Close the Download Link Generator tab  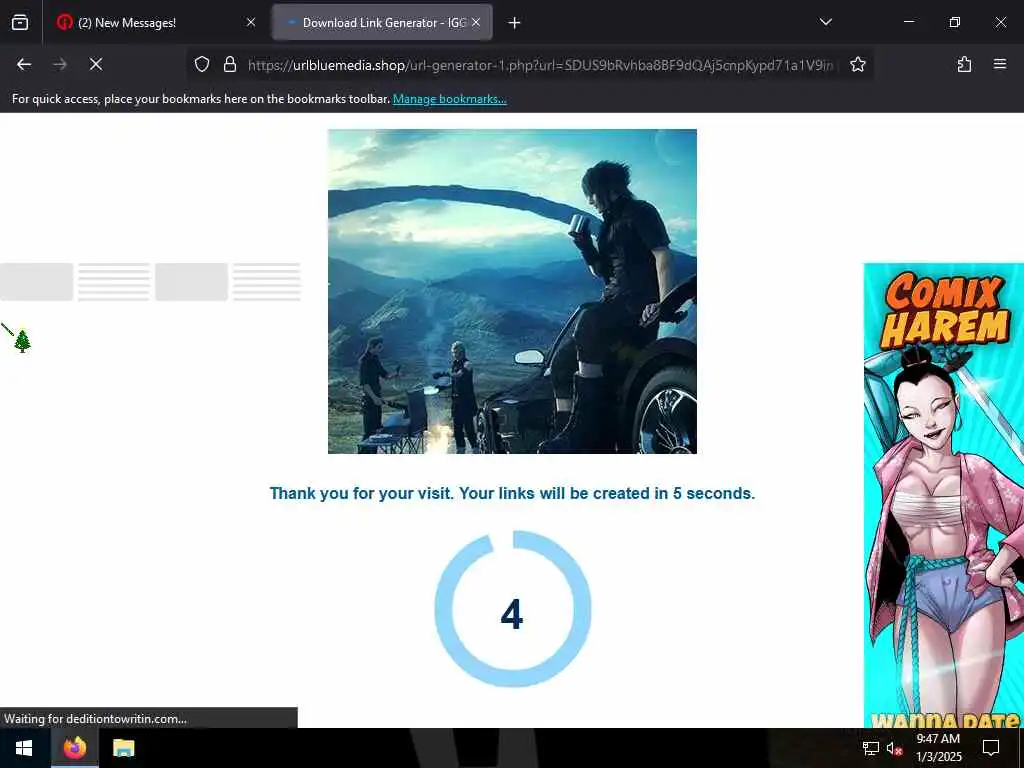click(x=476, y=23)
